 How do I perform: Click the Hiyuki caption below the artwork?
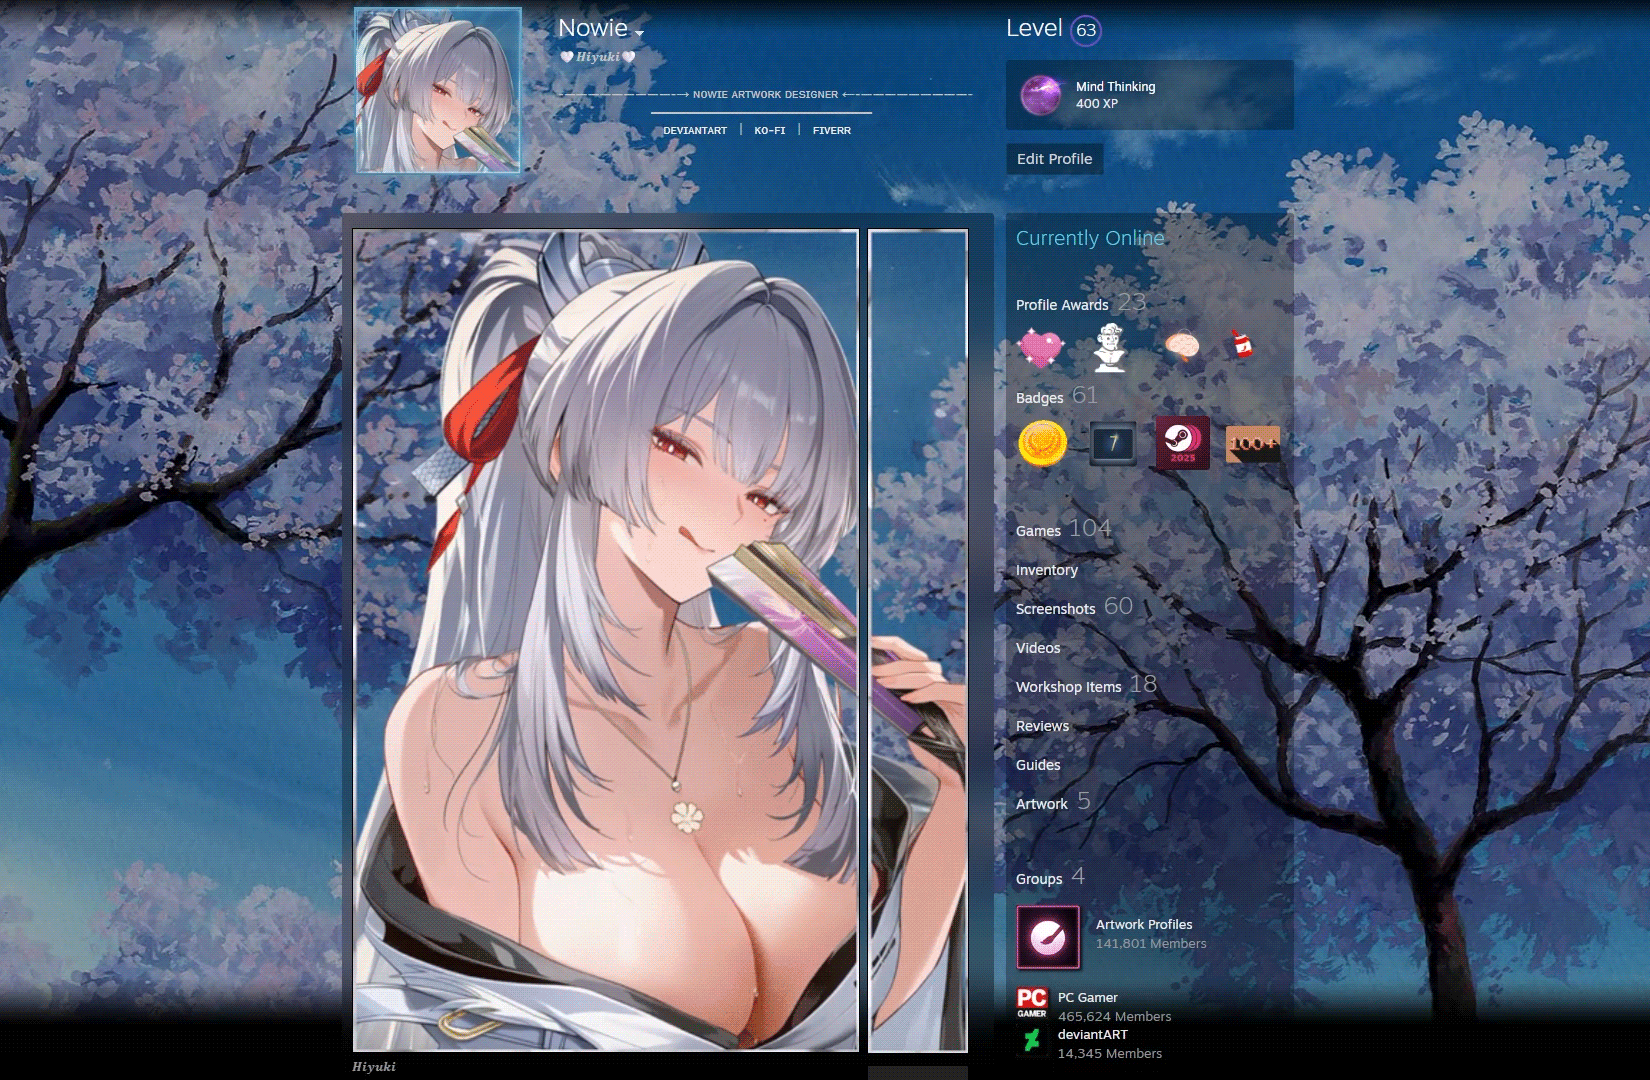pos(374,1067)
